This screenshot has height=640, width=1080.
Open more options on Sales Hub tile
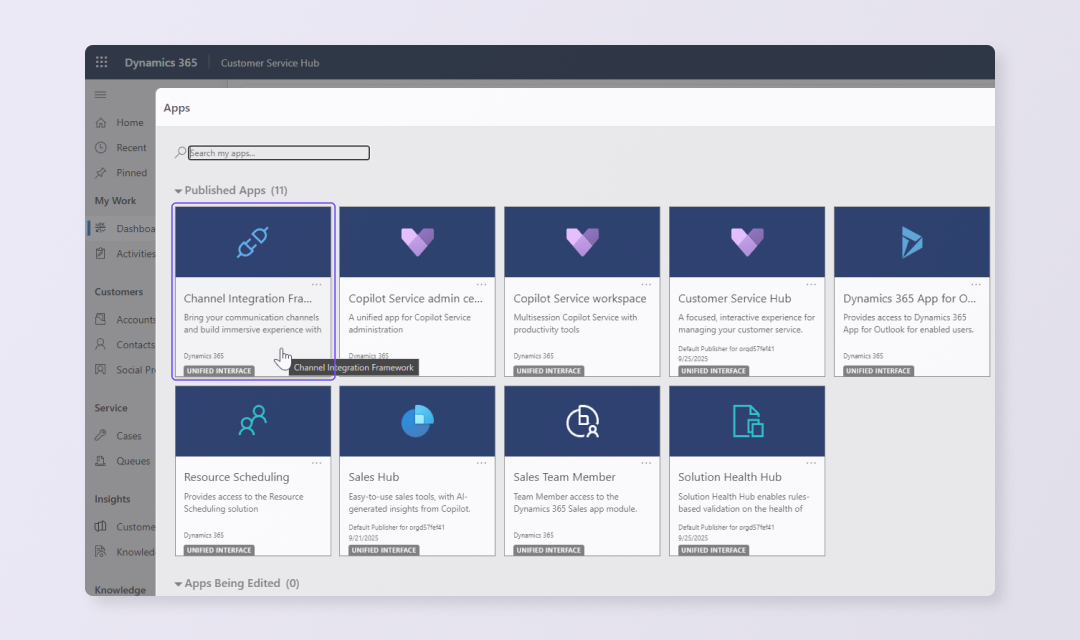[481, 463]
